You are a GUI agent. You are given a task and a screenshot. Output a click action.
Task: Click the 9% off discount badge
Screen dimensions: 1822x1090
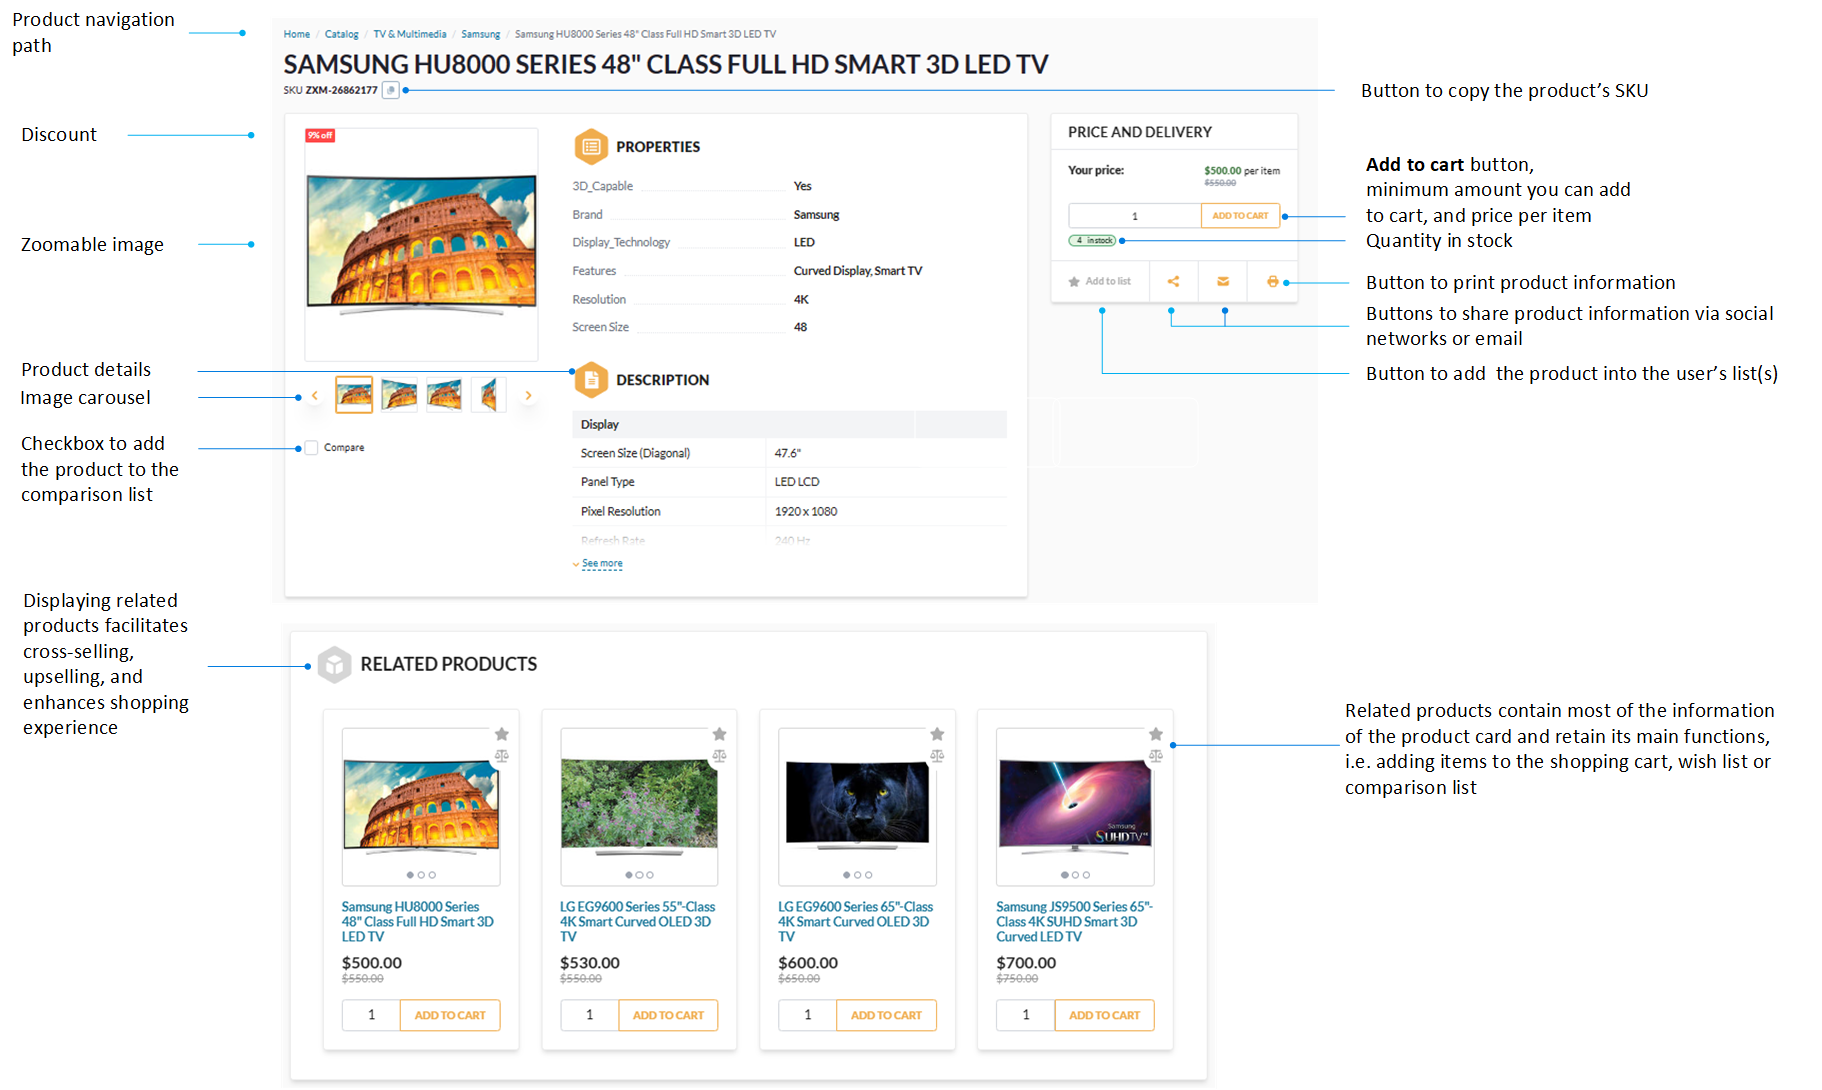coord(320,135)
